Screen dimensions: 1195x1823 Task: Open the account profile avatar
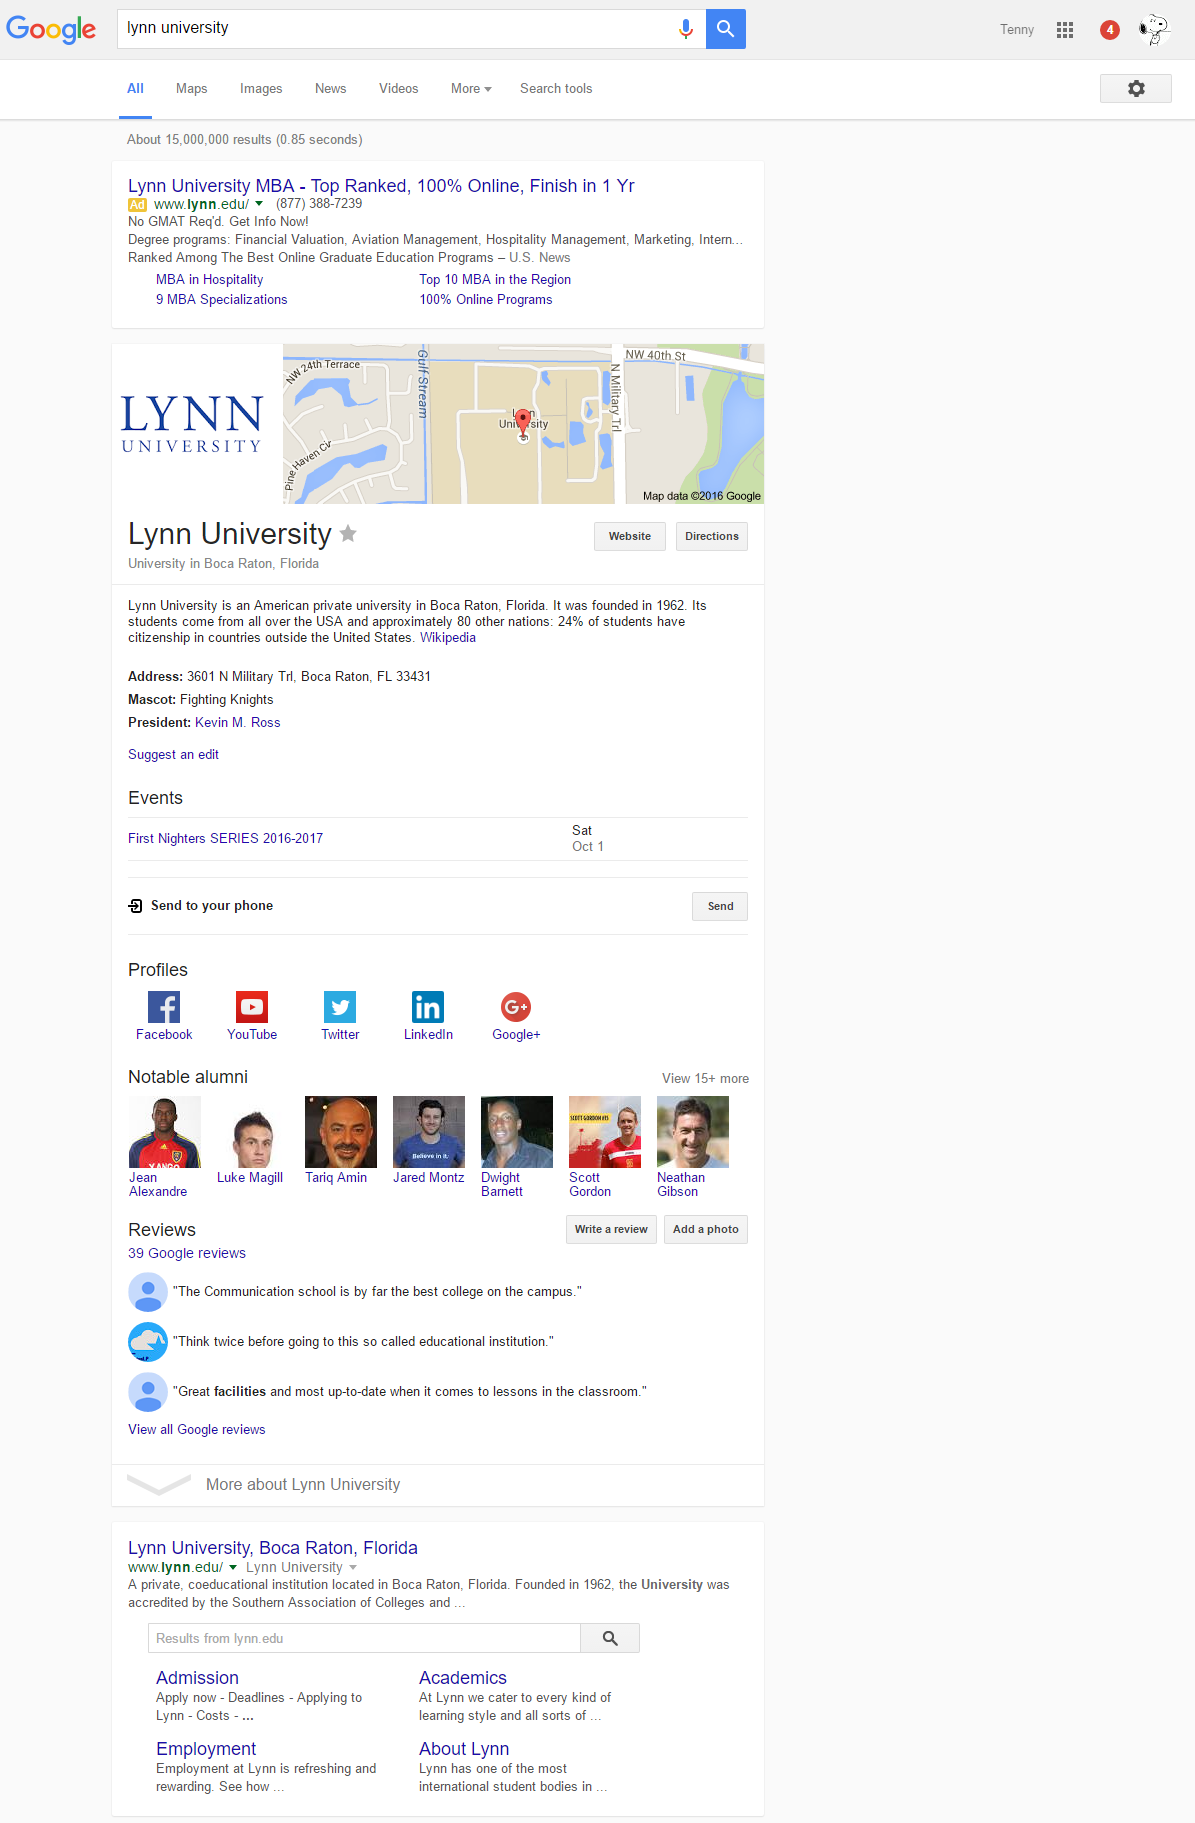(1154, 30)
